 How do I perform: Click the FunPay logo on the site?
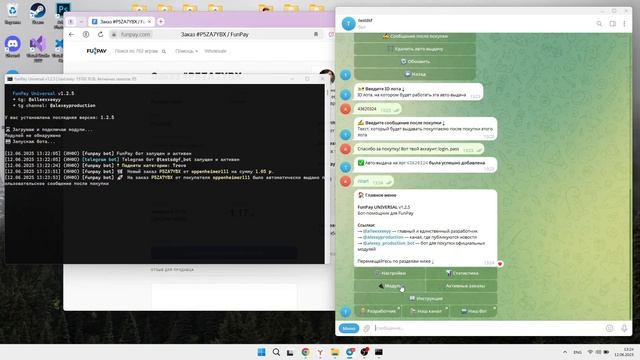tap(97, 51)
